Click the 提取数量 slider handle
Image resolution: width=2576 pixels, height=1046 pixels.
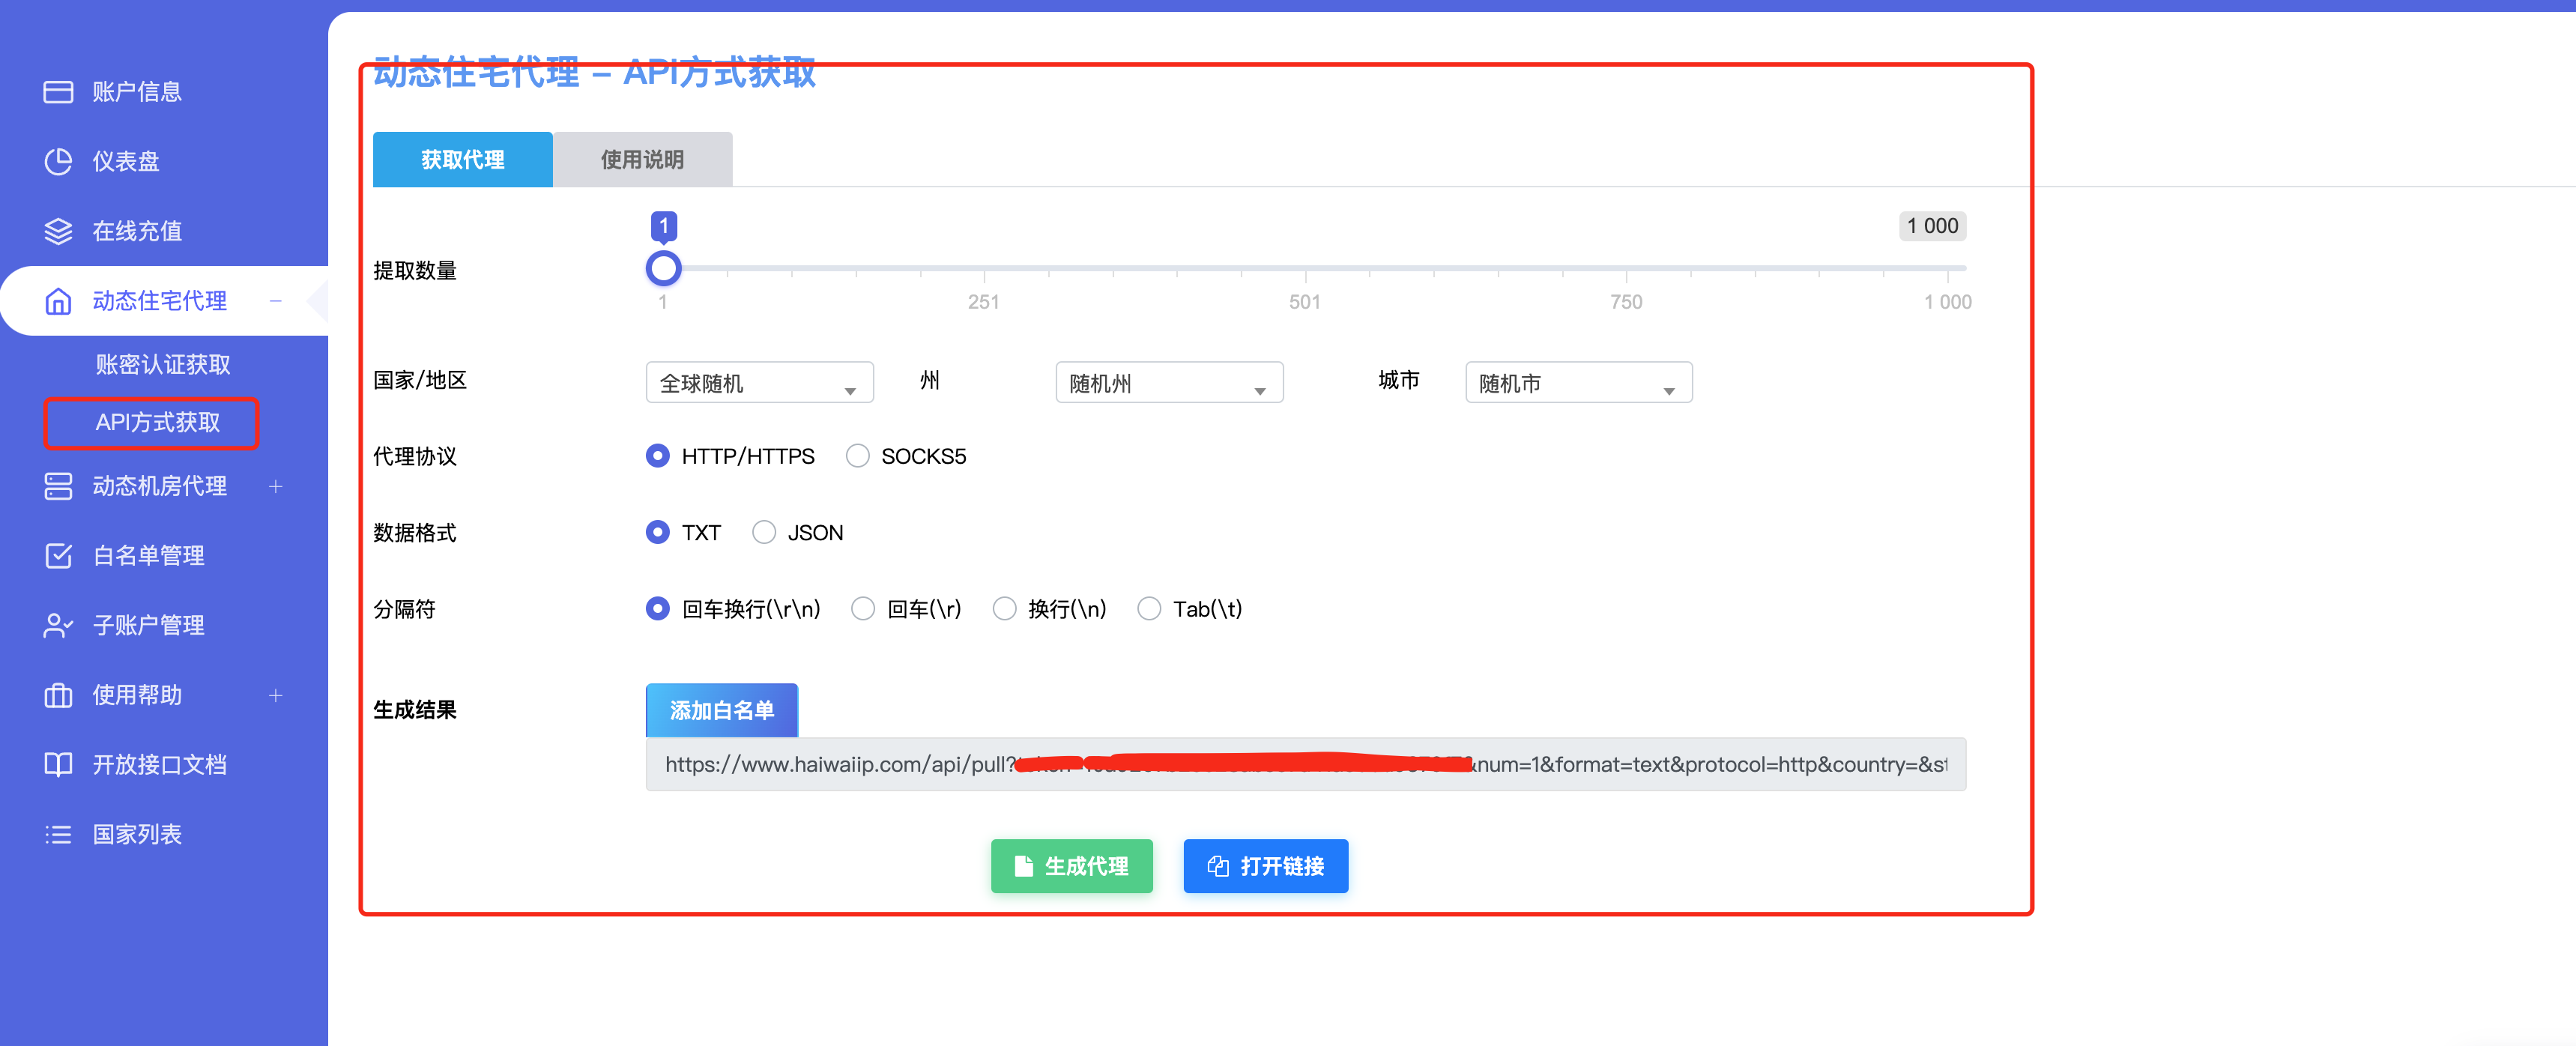[x=663, y=268]
